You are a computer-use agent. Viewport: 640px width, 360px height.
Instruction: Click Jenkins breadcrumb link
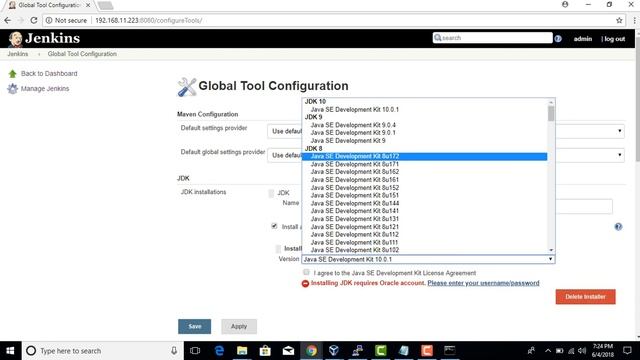[18, 54]
